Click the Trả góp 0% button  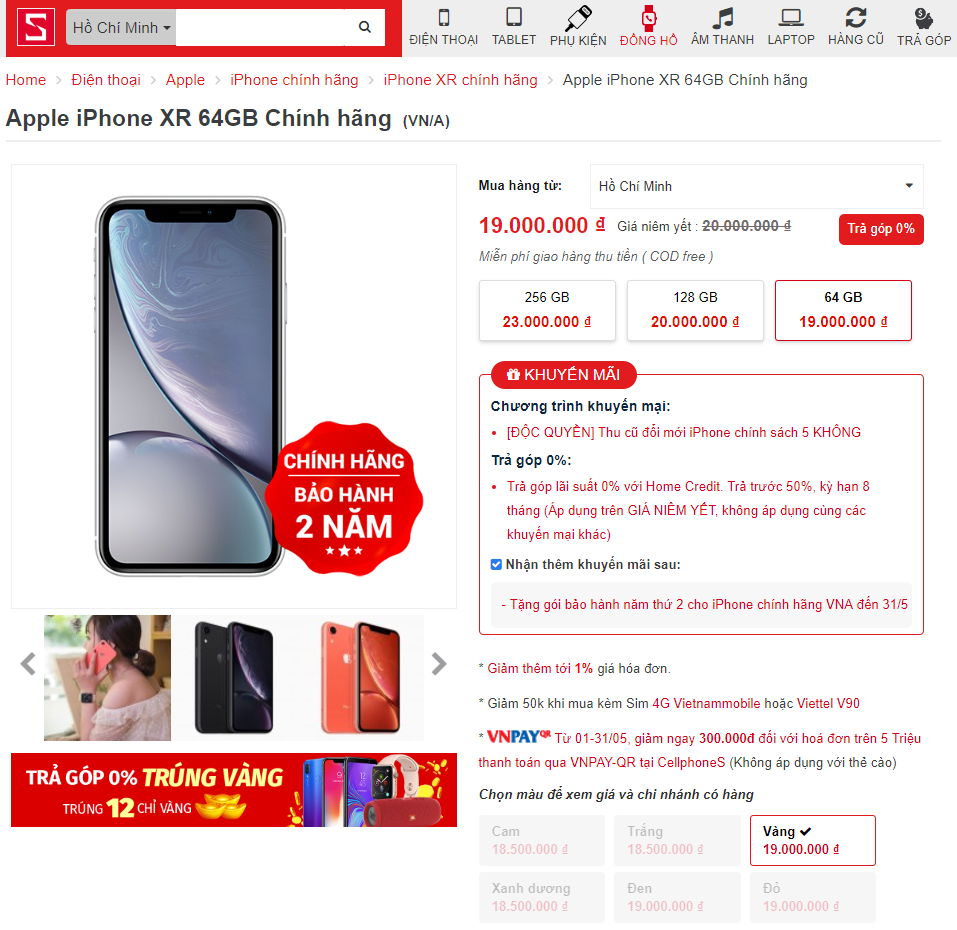coord(881,229)
